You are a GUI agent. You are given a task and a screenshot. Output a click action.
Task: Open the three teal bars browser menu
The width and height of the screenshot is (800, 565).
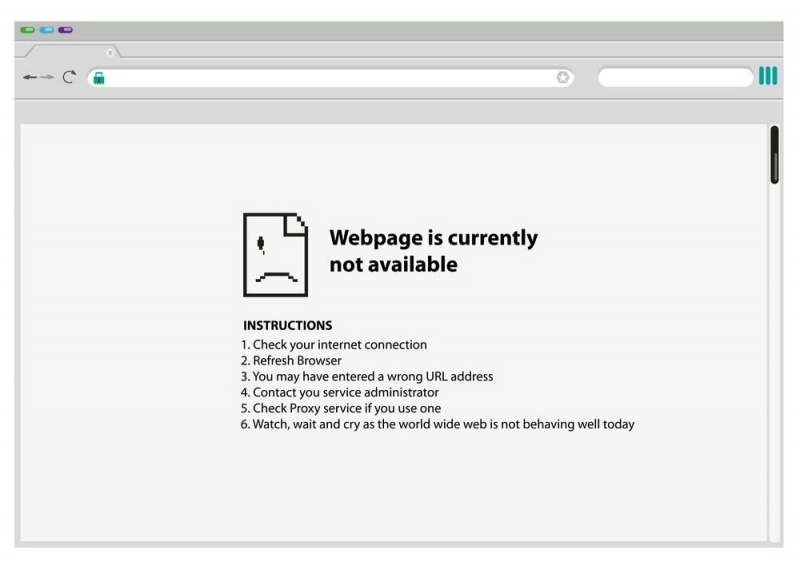768,76
